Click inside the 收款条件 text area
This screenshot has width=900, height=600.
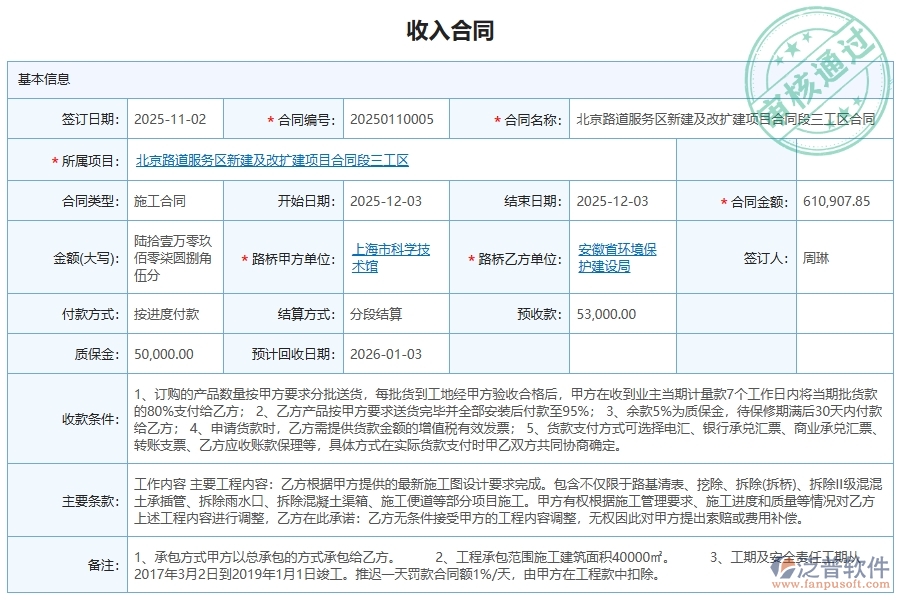pos(500,410)
